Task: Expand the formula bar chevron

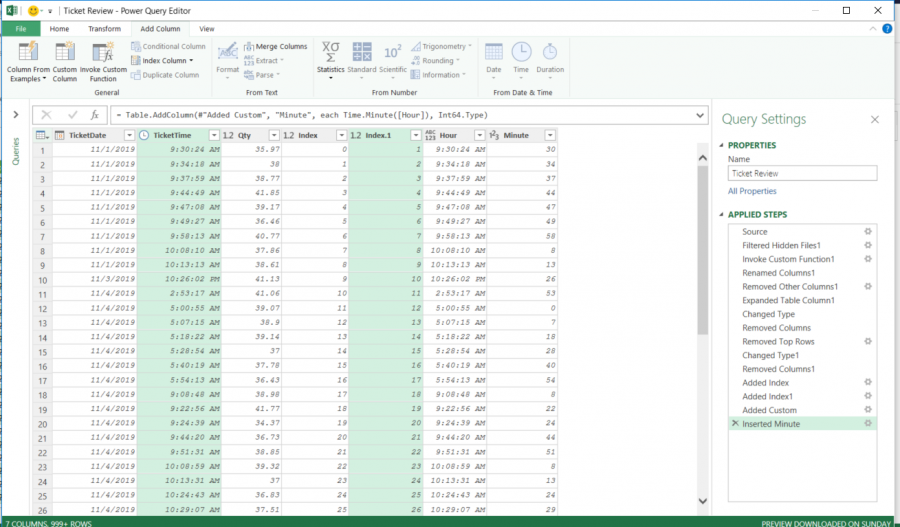Action: 700,115
